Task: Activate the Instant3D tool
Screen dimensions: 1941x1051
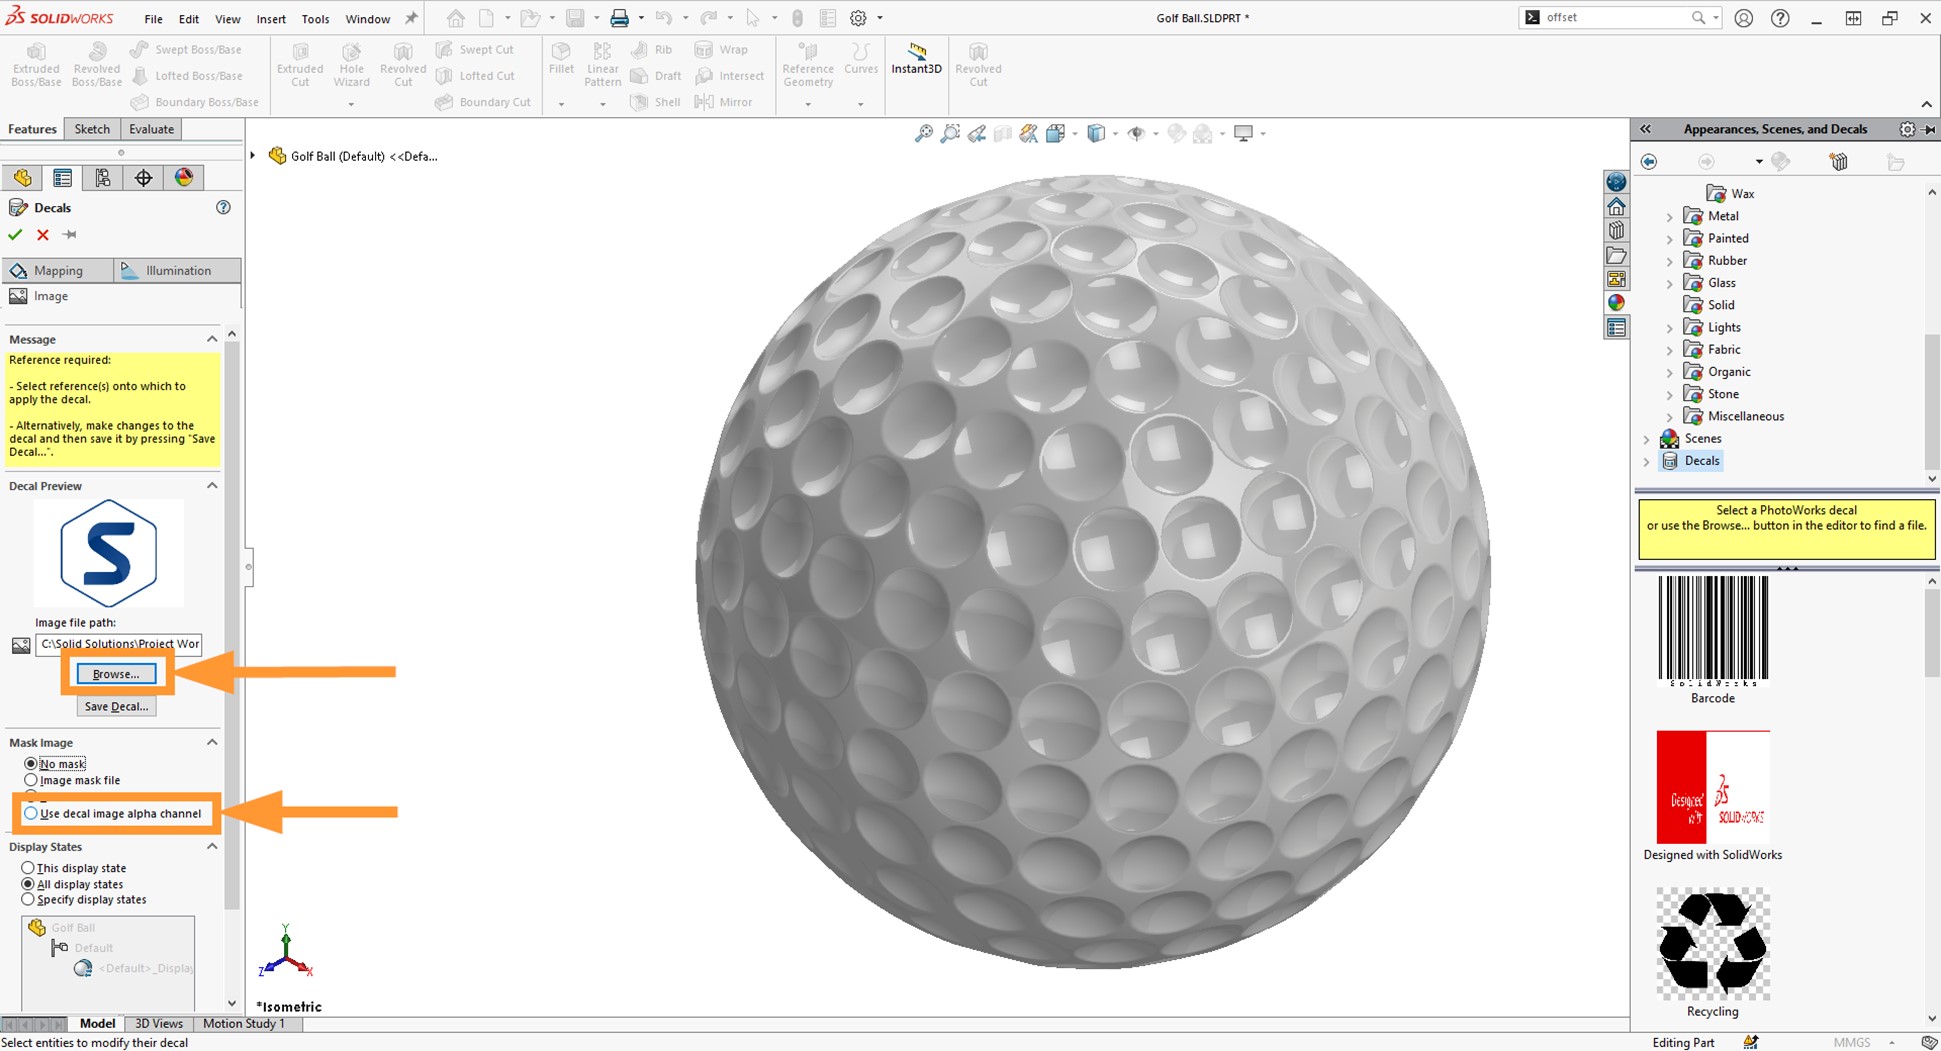Action: [x=915, y=64]
